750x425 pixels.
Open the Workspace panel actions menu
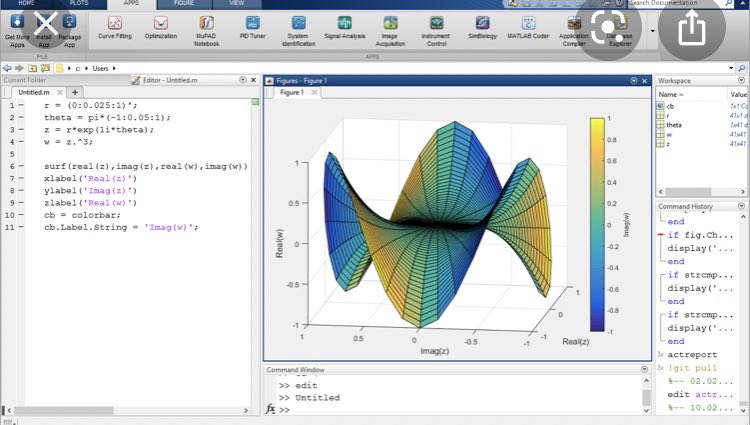(x=742, y=80)
